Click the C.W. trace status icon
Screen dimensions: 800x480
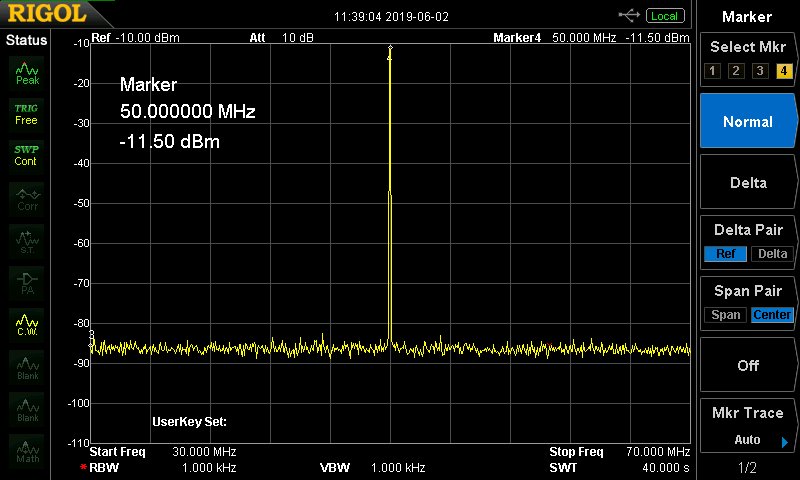(27, 325)
